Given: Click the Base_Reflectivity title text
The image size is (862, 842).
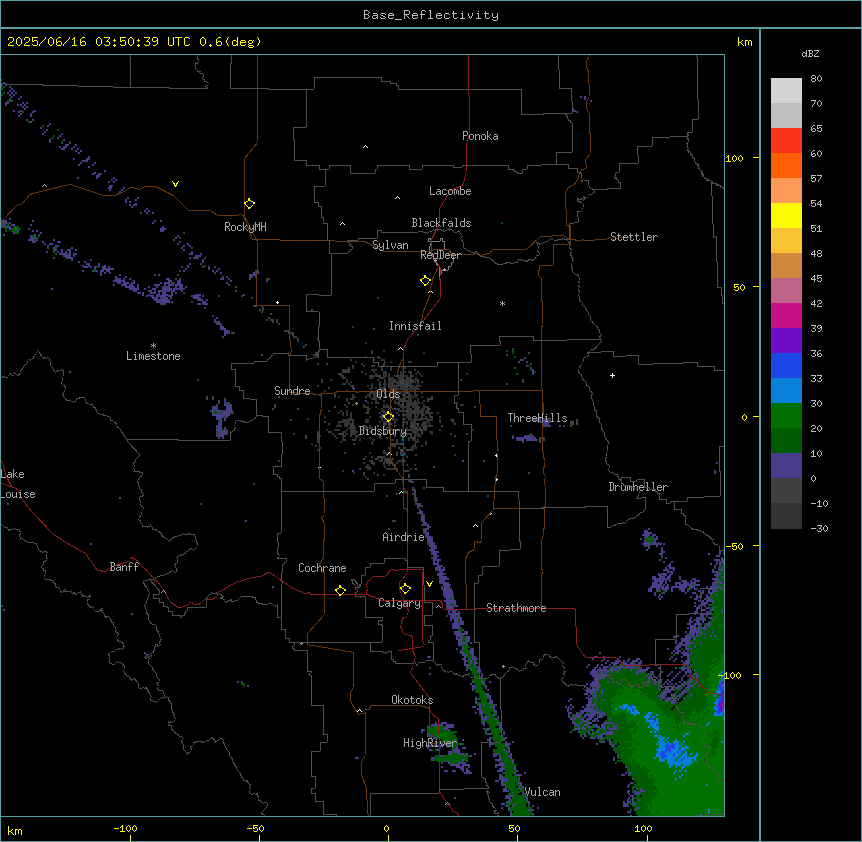Looking at the screenshot, I should coord(431,15).
